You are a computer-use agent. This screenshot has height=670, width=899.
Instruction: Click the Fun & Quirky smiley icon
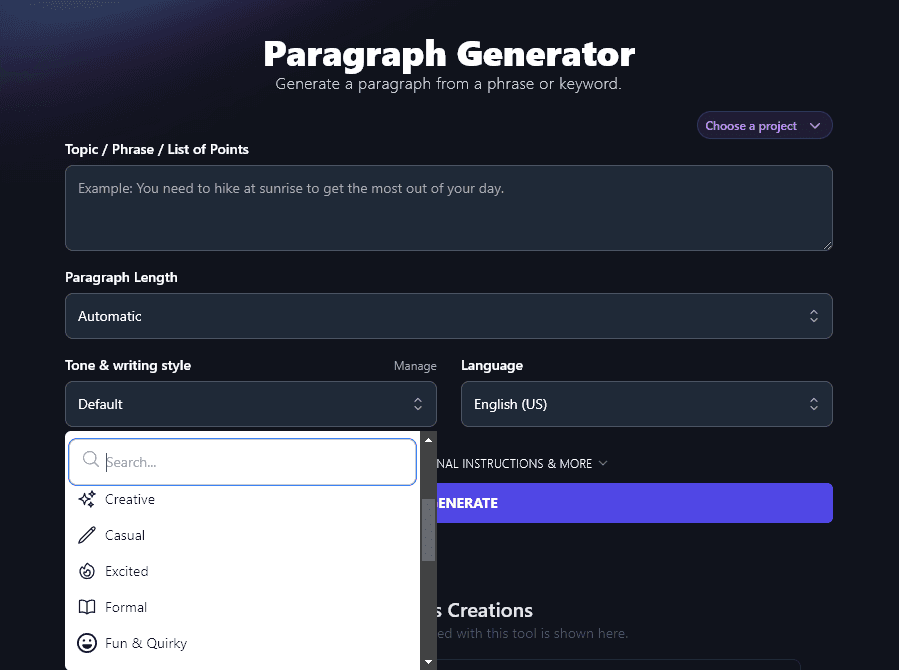click(x=87, y=643)
